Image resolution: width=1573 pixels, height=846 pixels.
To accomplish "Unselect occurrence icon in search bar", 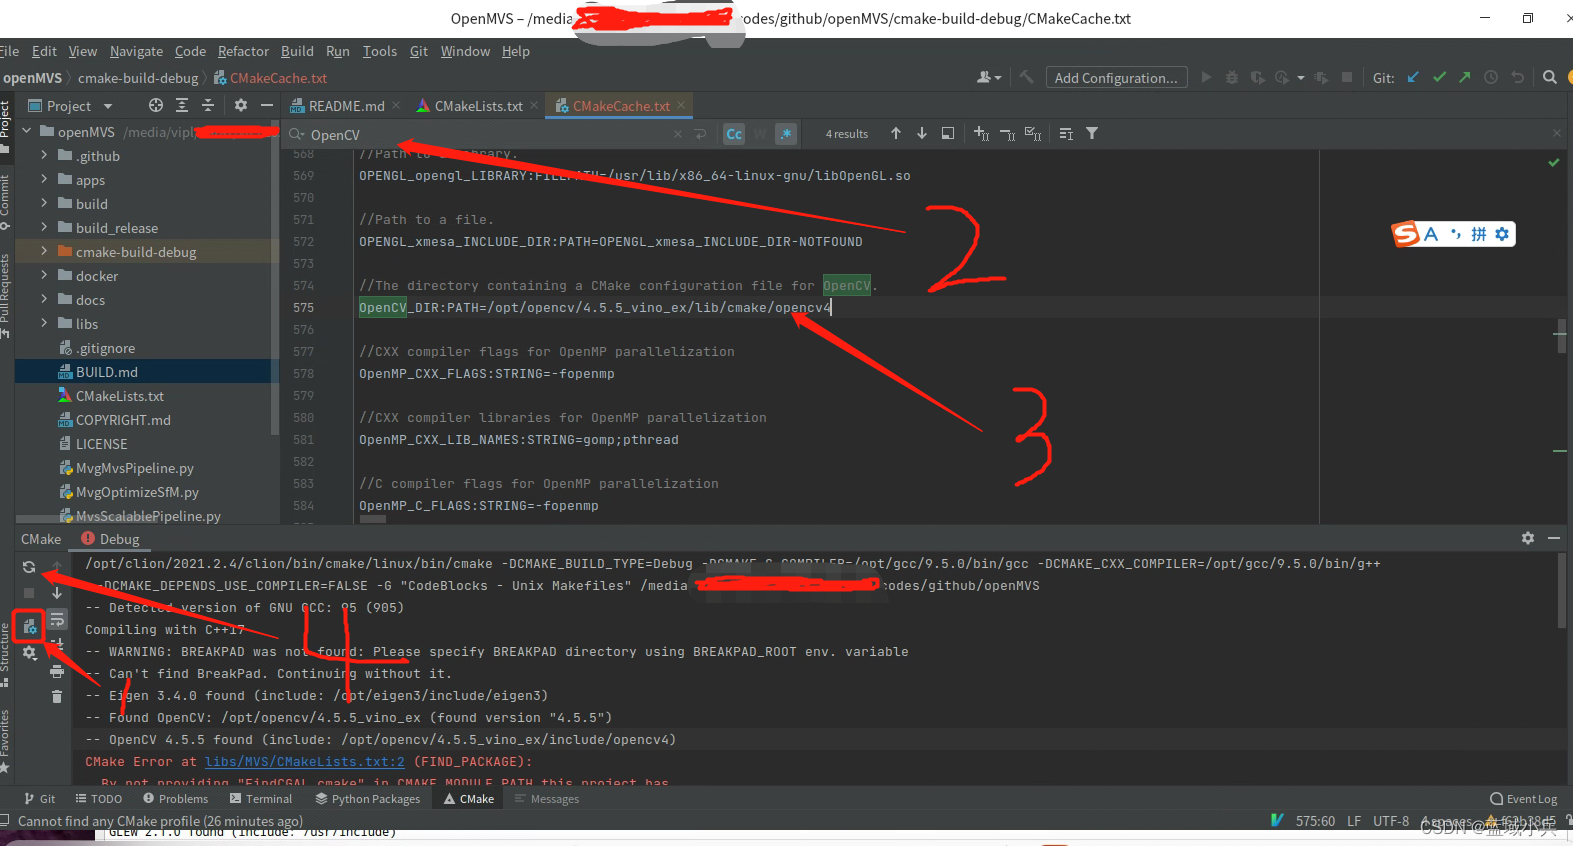I will click(x=1007, y=133).
